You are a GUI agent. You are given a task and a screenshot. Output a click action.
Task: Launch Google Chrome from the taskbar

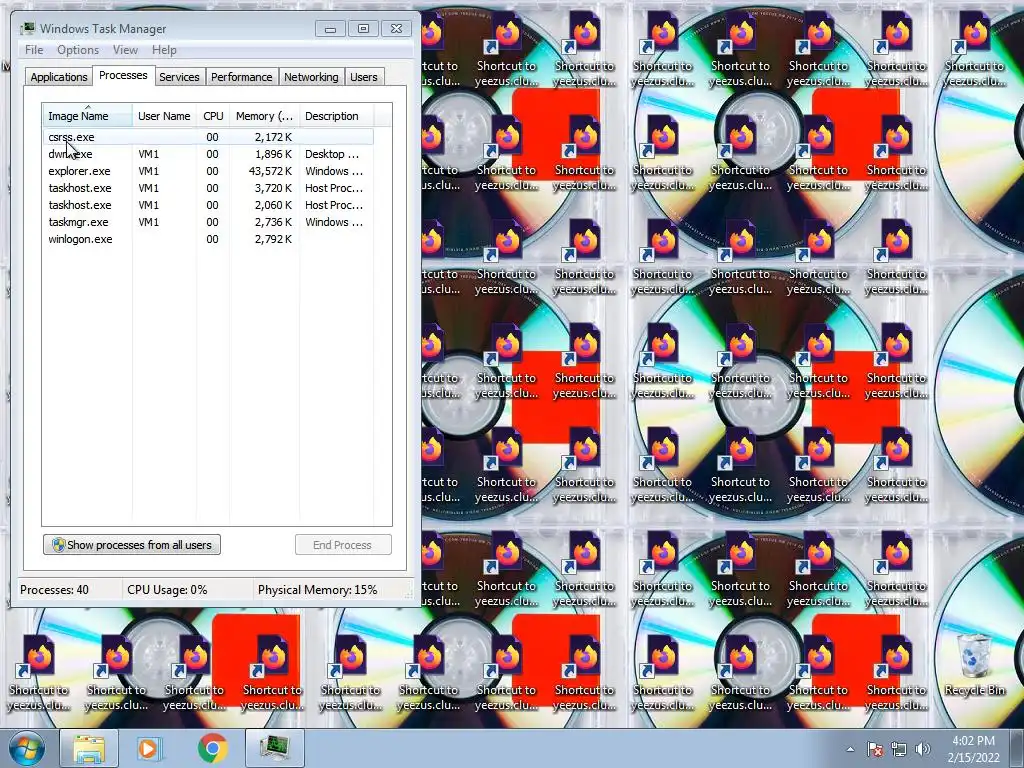point(213,748)
